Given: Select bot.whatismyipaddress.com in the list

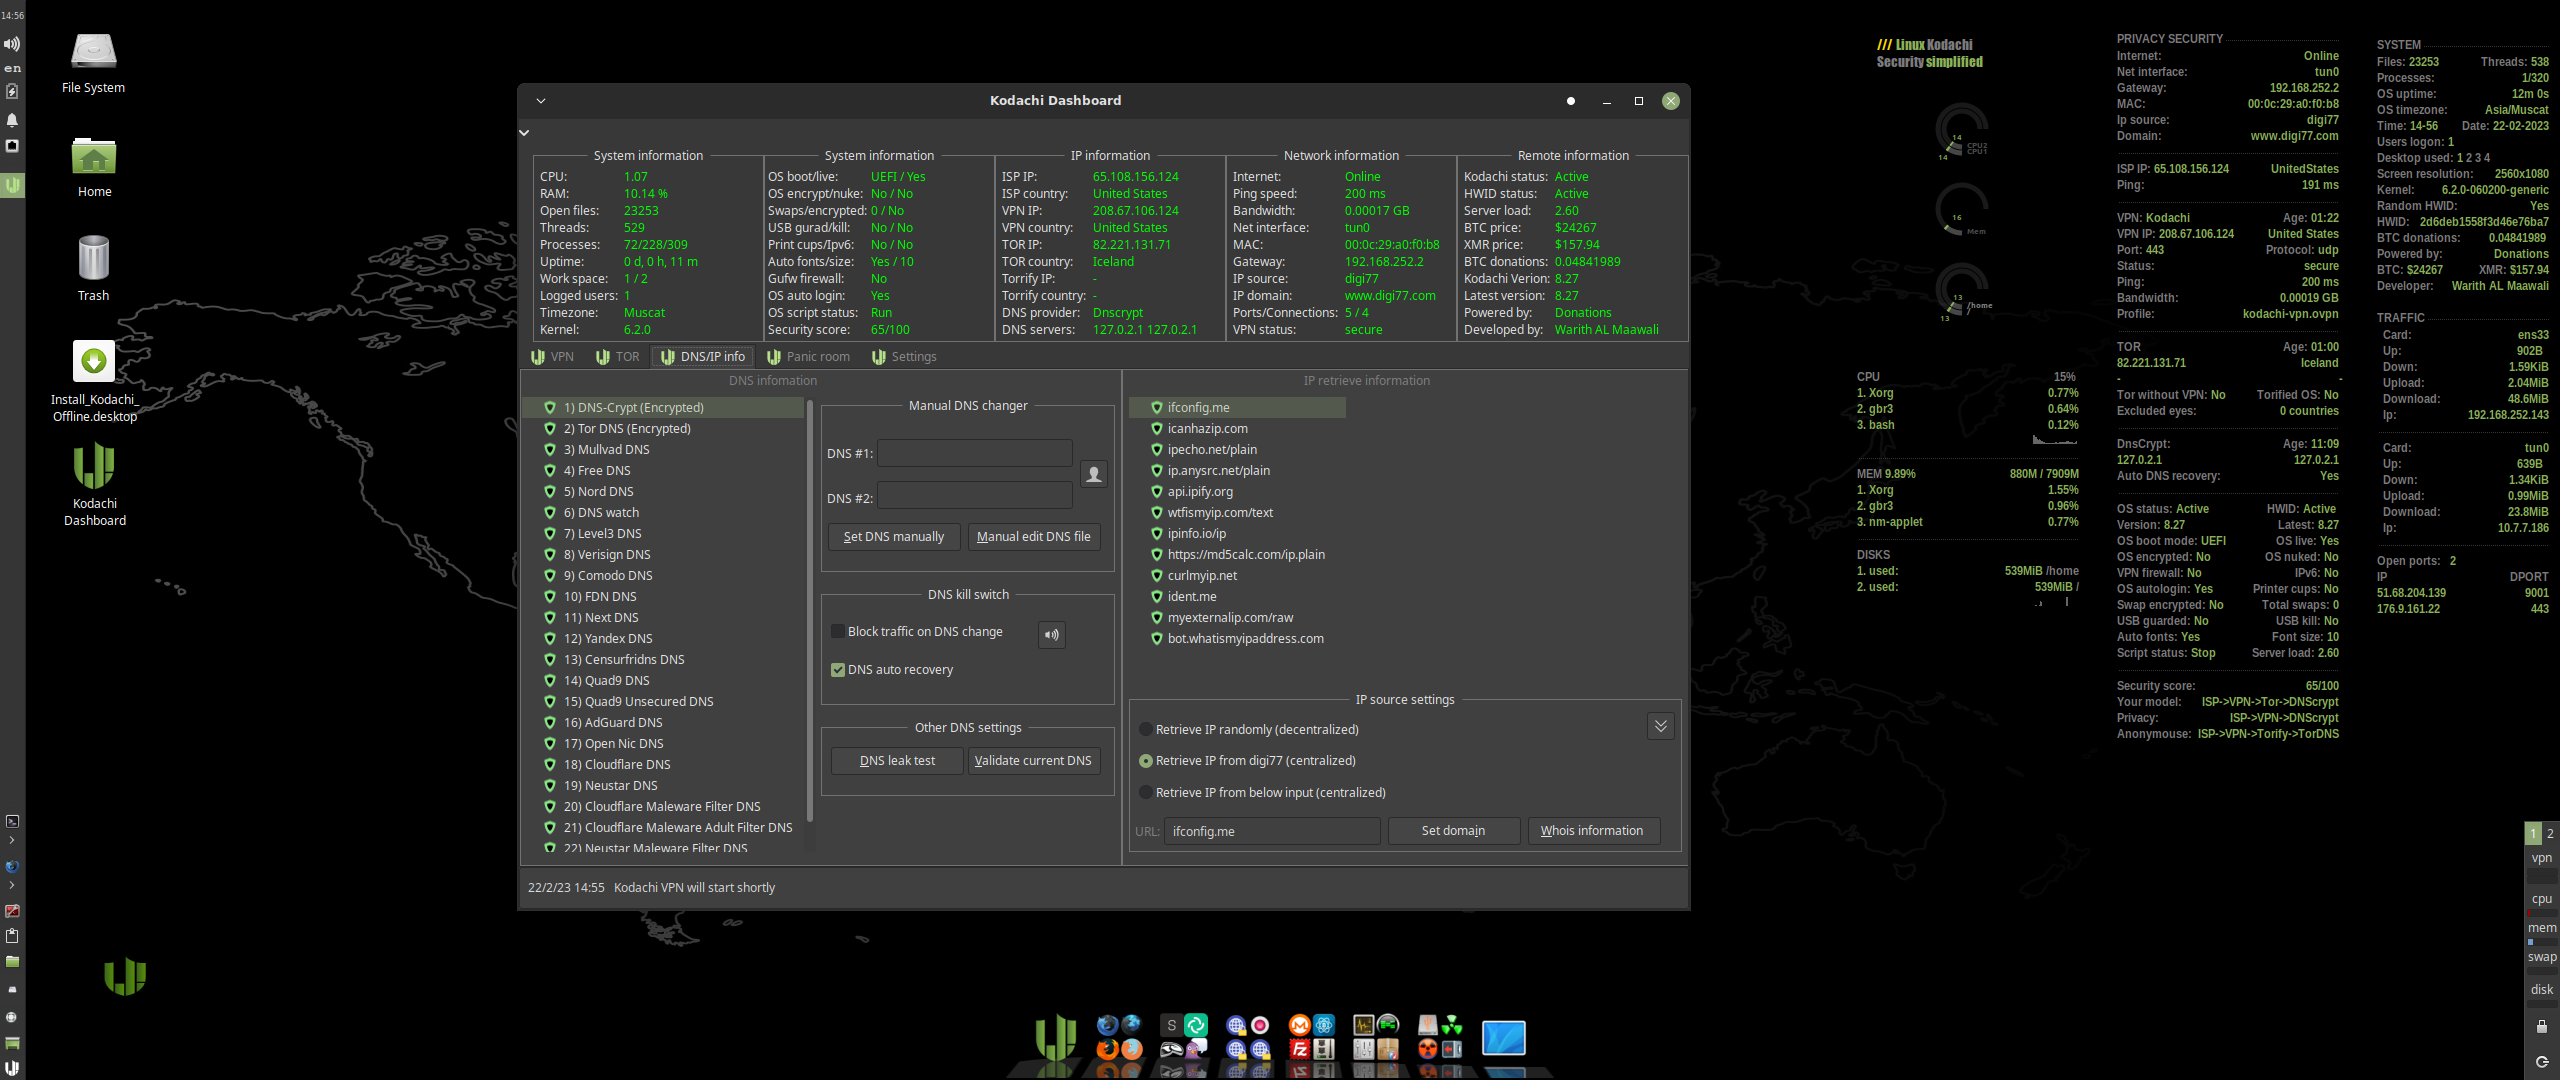Looking at the screenshot, I should (x=1237, y=639).
